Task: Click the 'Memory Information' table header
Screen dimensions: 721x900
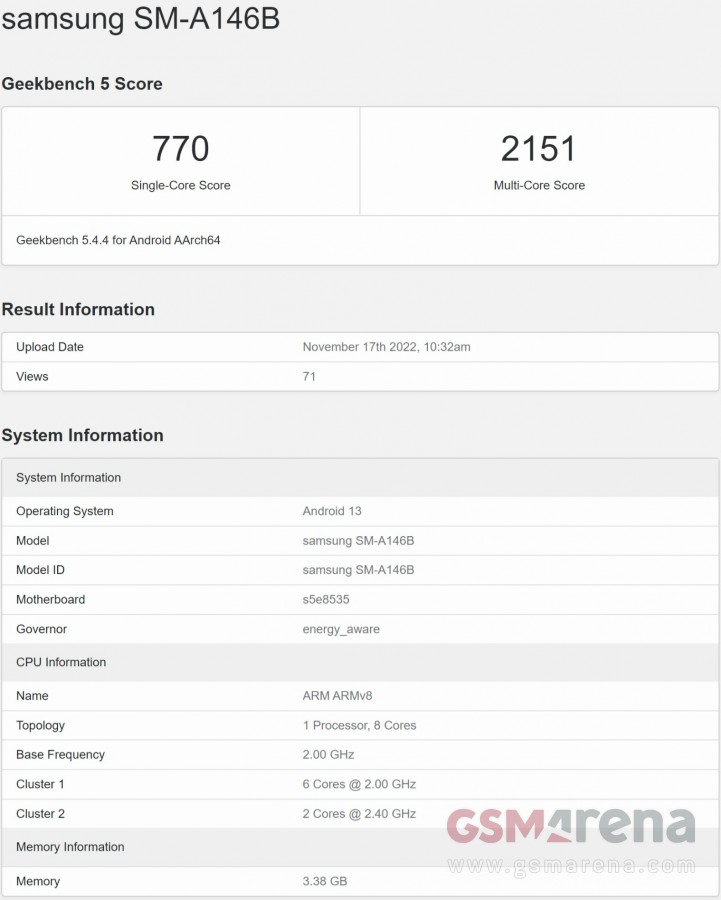Action: (360, 847)
